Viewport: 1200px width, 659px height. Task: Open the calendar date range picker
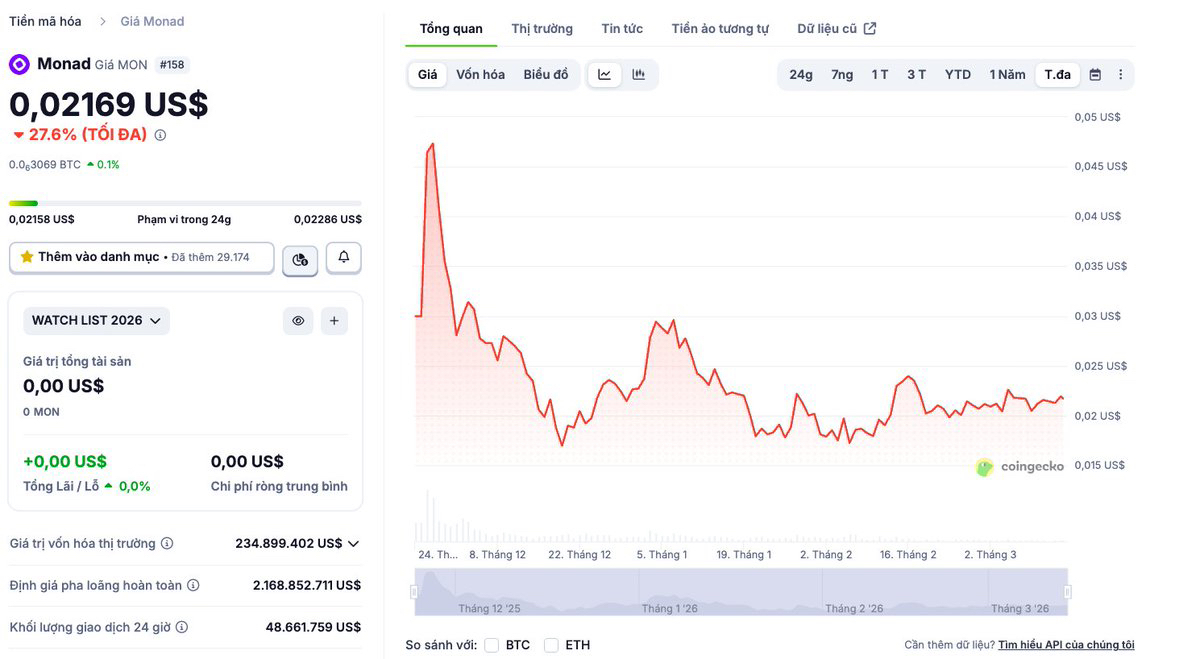(1095, 75)
